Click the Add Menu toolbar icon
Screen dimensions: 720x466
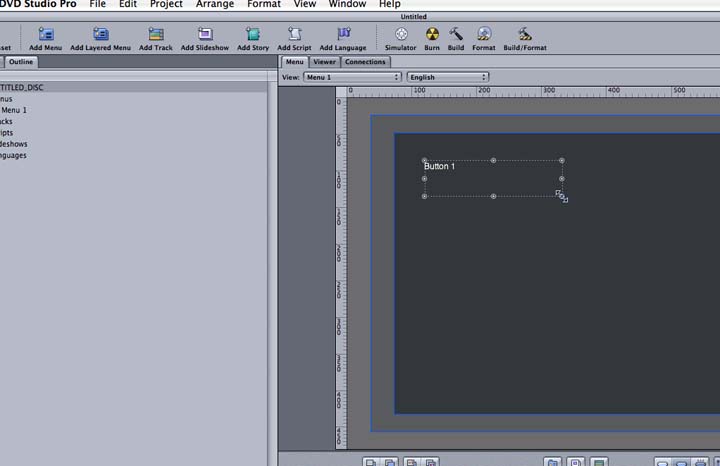point(46,35)
